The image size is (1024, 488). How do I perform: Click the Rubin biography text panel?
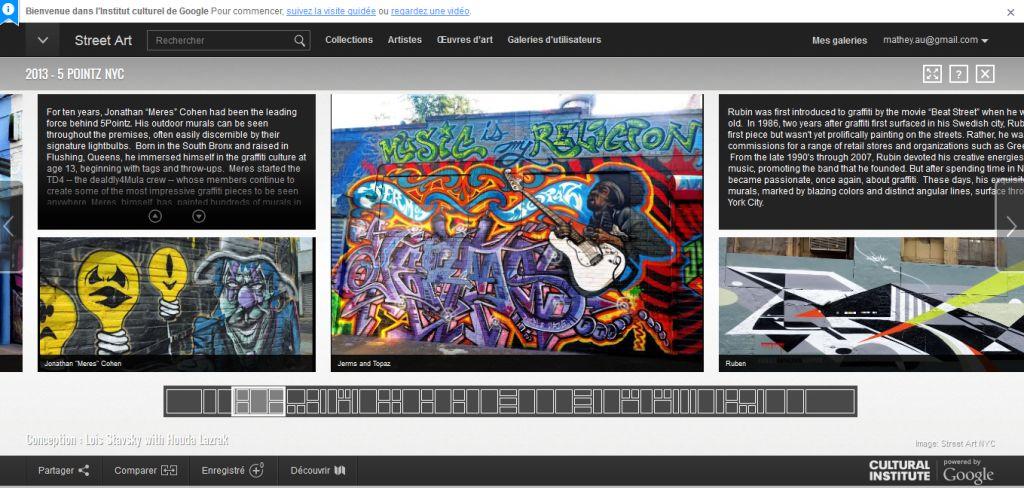click(x=871, y=162)
